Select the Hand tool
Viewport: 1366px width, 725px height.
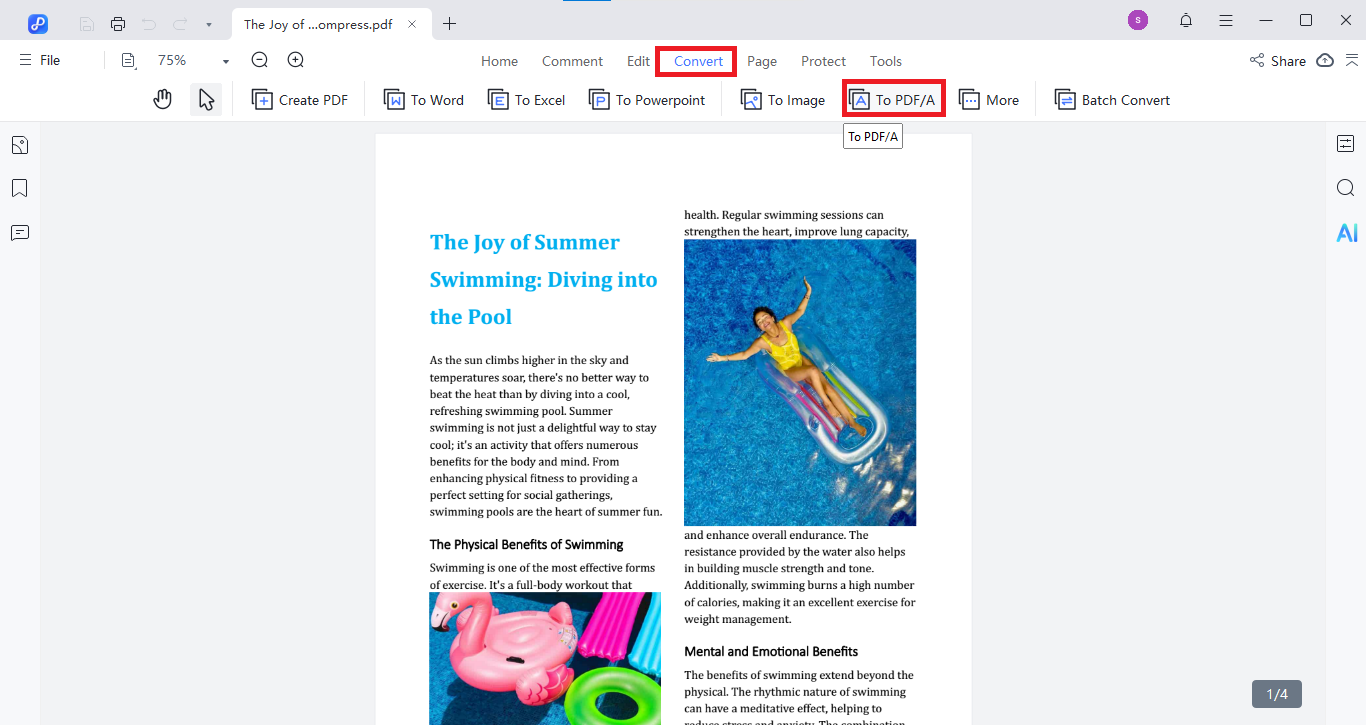(x=162, y=98)
